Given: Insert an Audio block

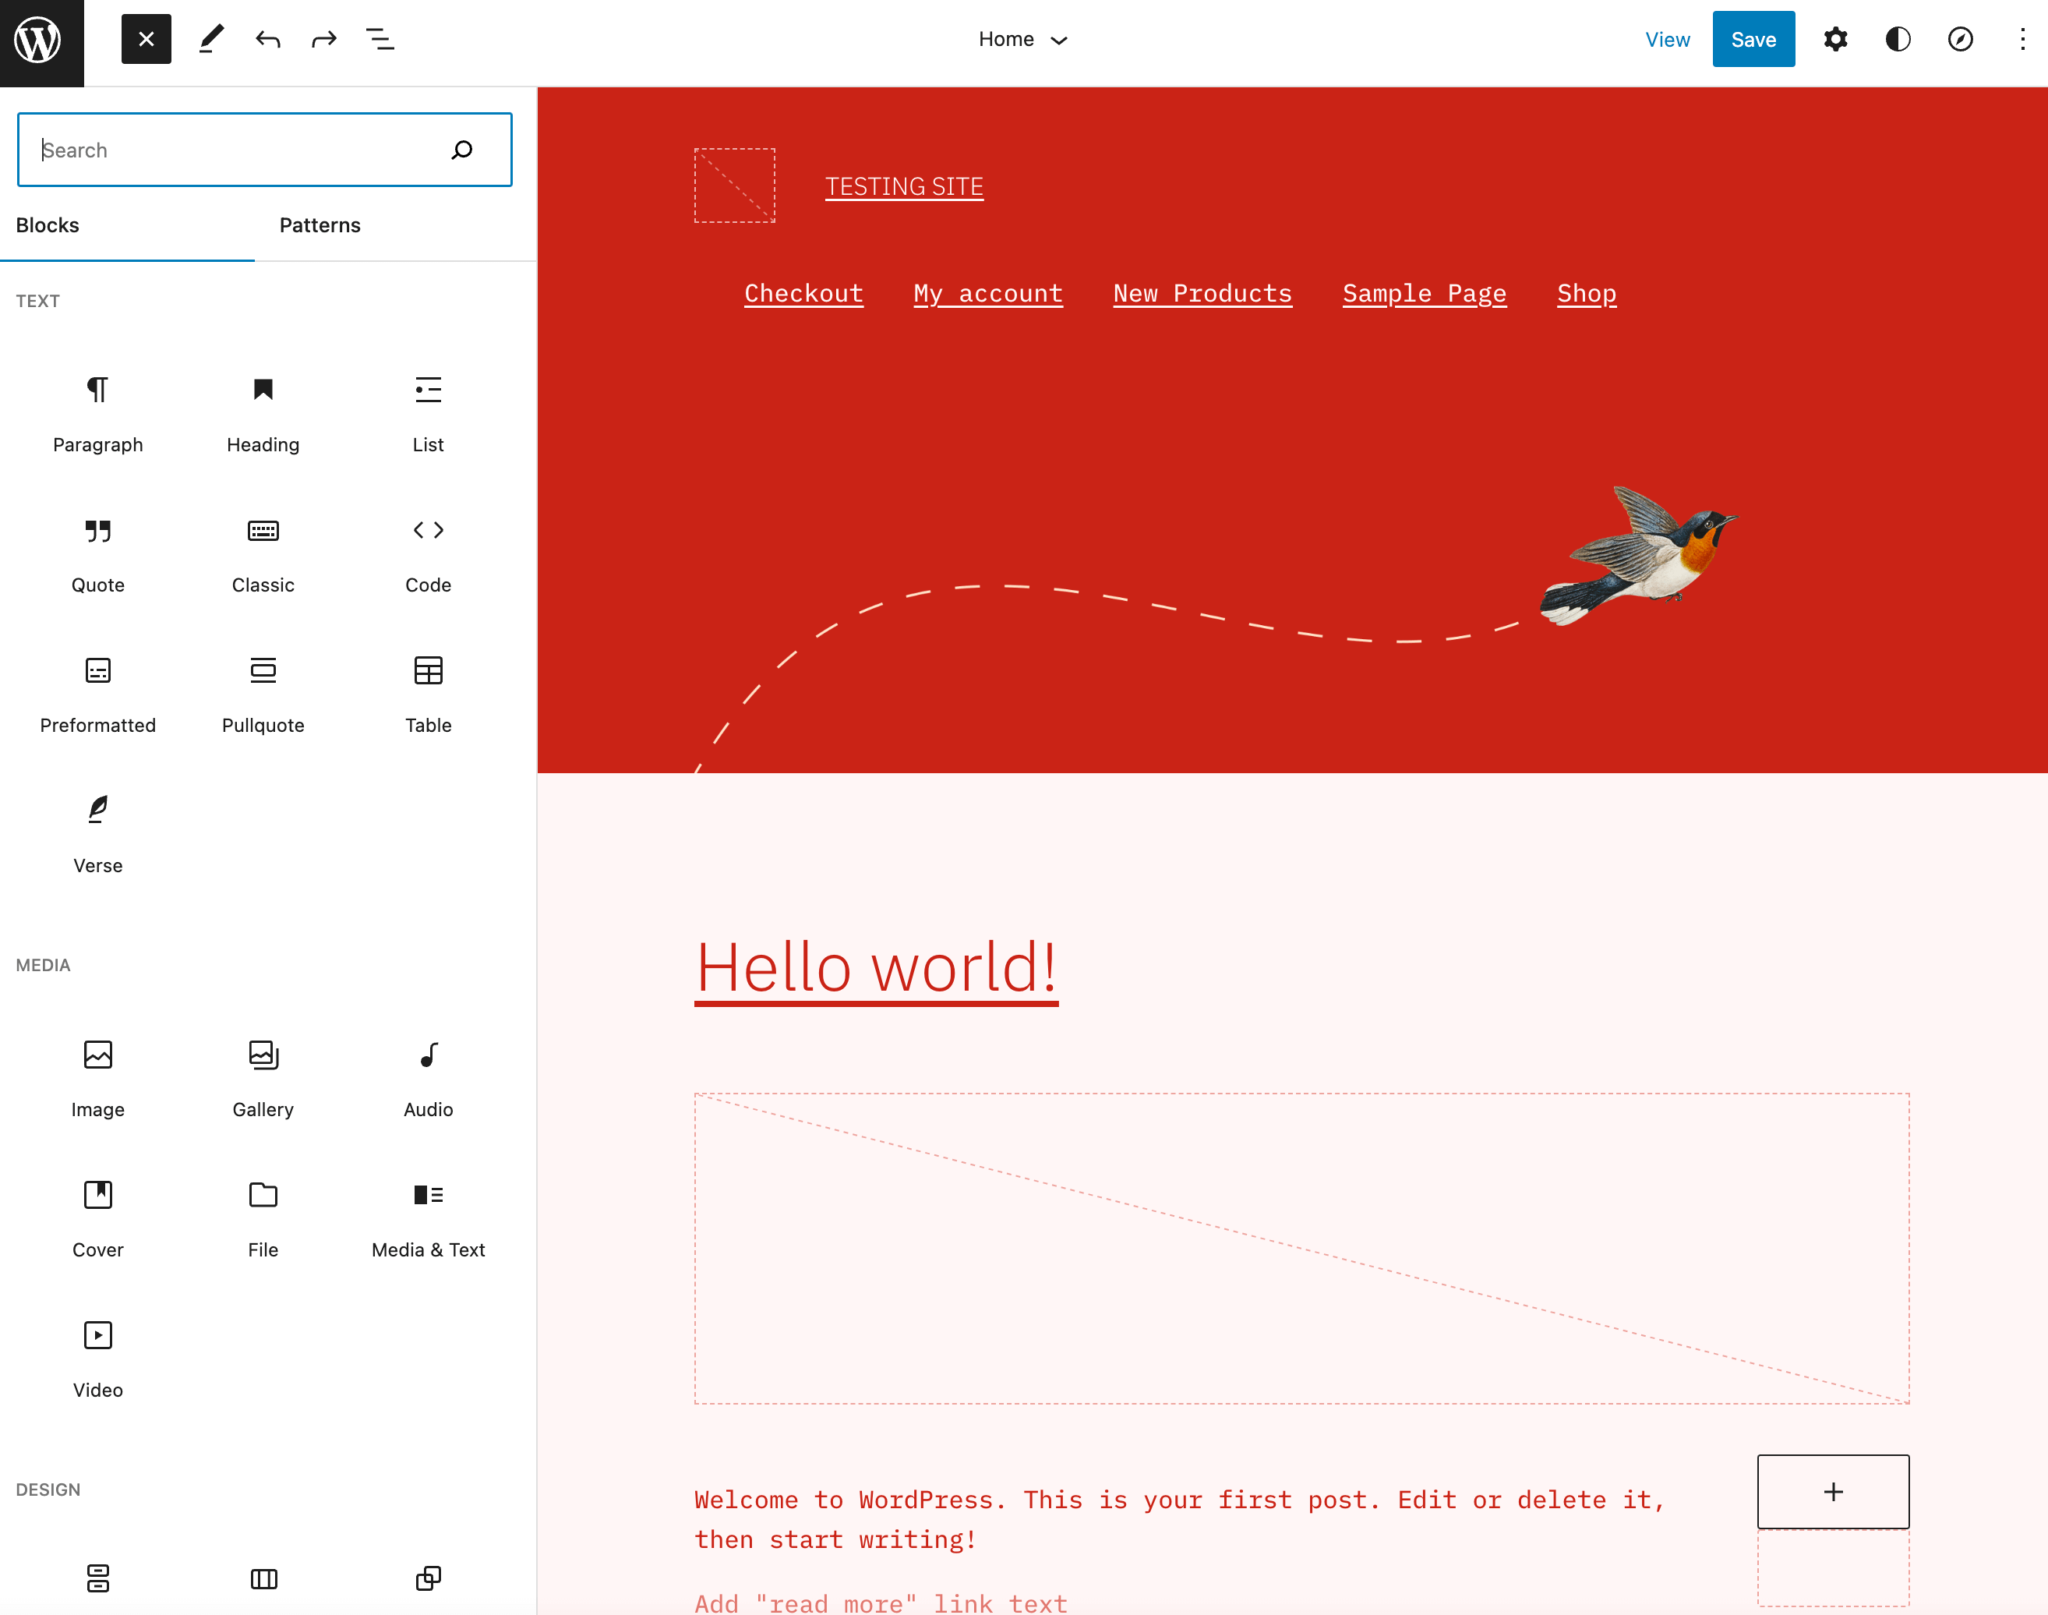Looking at the screenshot, I should coord(428,1078).
